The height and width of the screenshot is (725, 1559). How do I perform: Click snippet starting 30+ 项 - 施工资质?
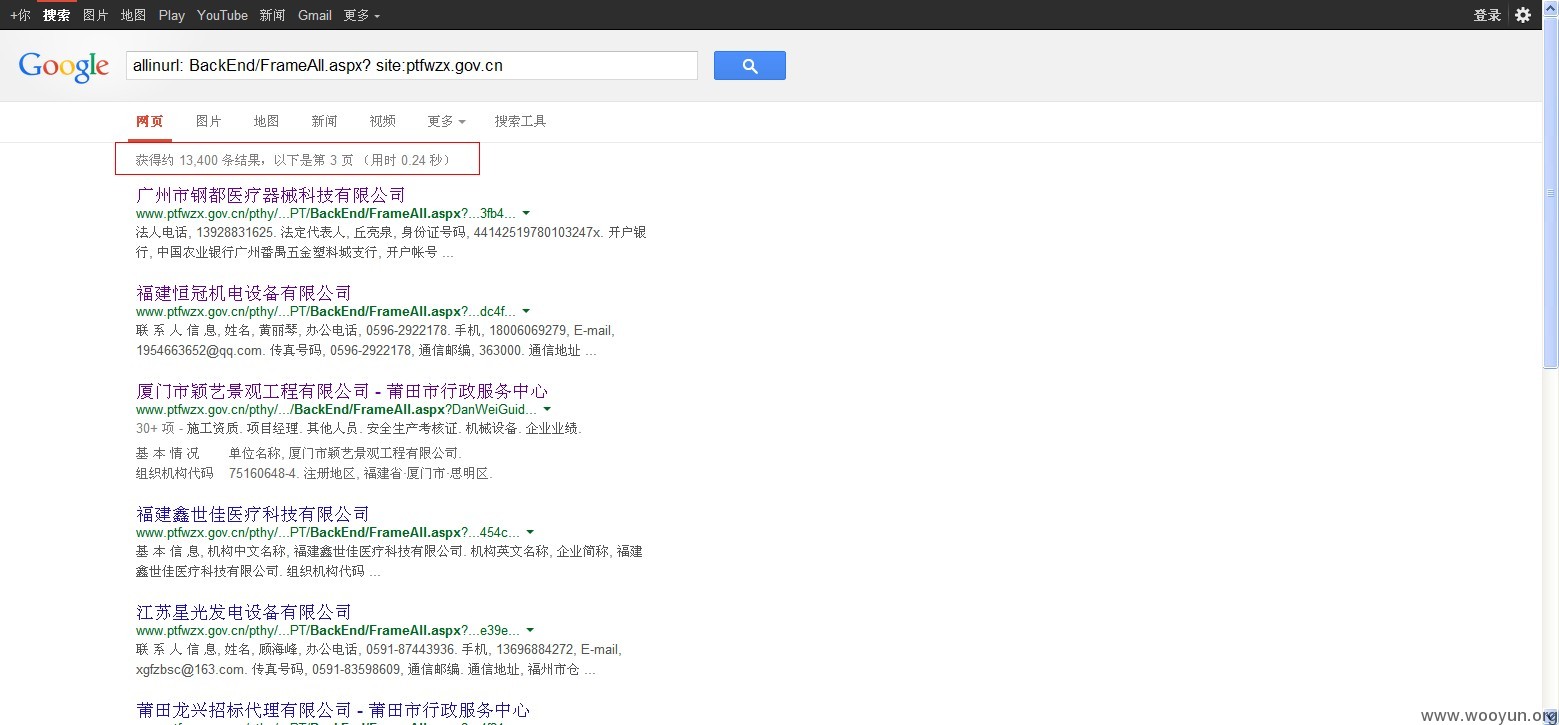pos(358,428)
